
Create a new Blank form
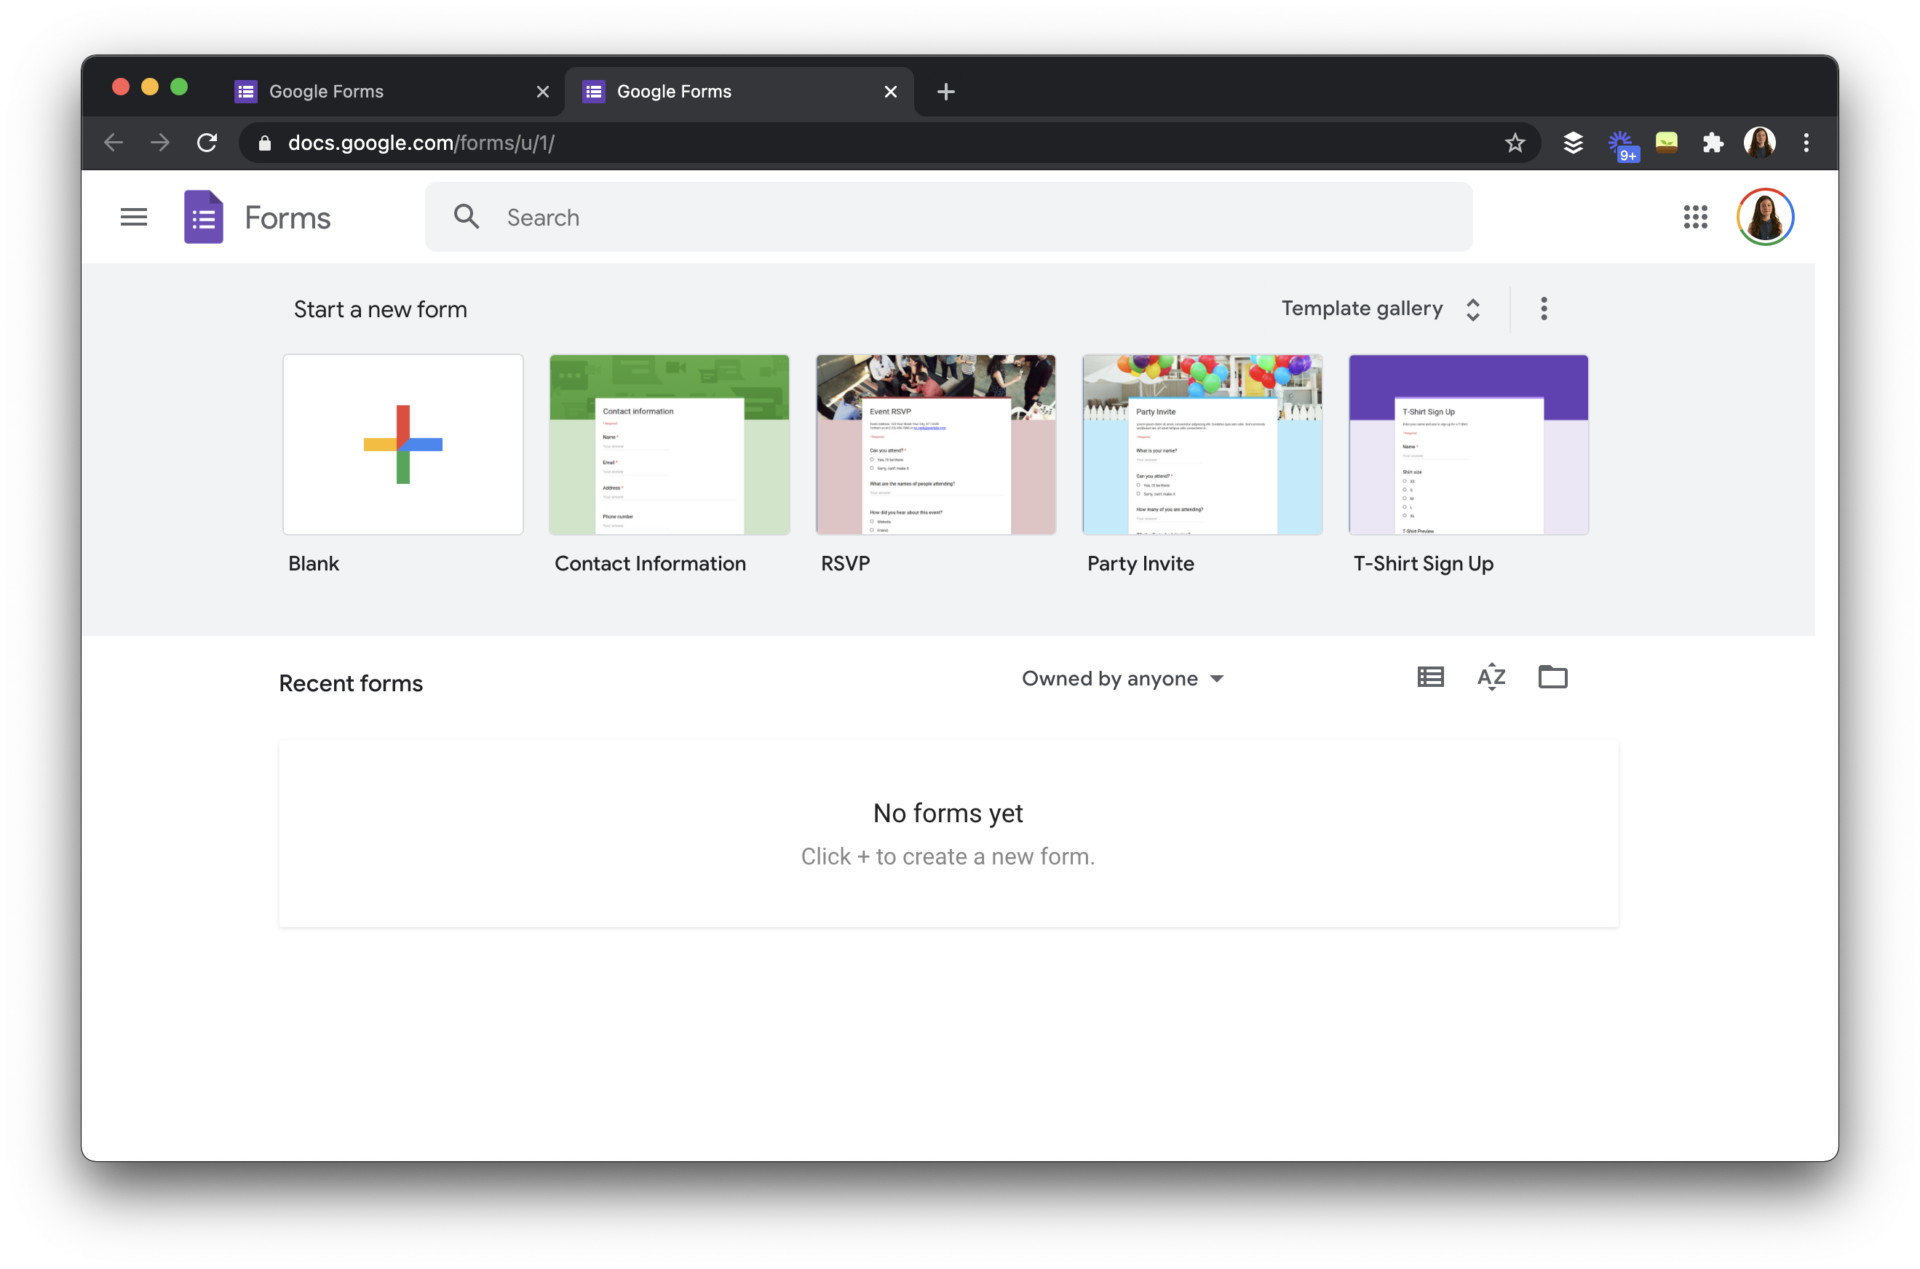[x=402, y=444]
